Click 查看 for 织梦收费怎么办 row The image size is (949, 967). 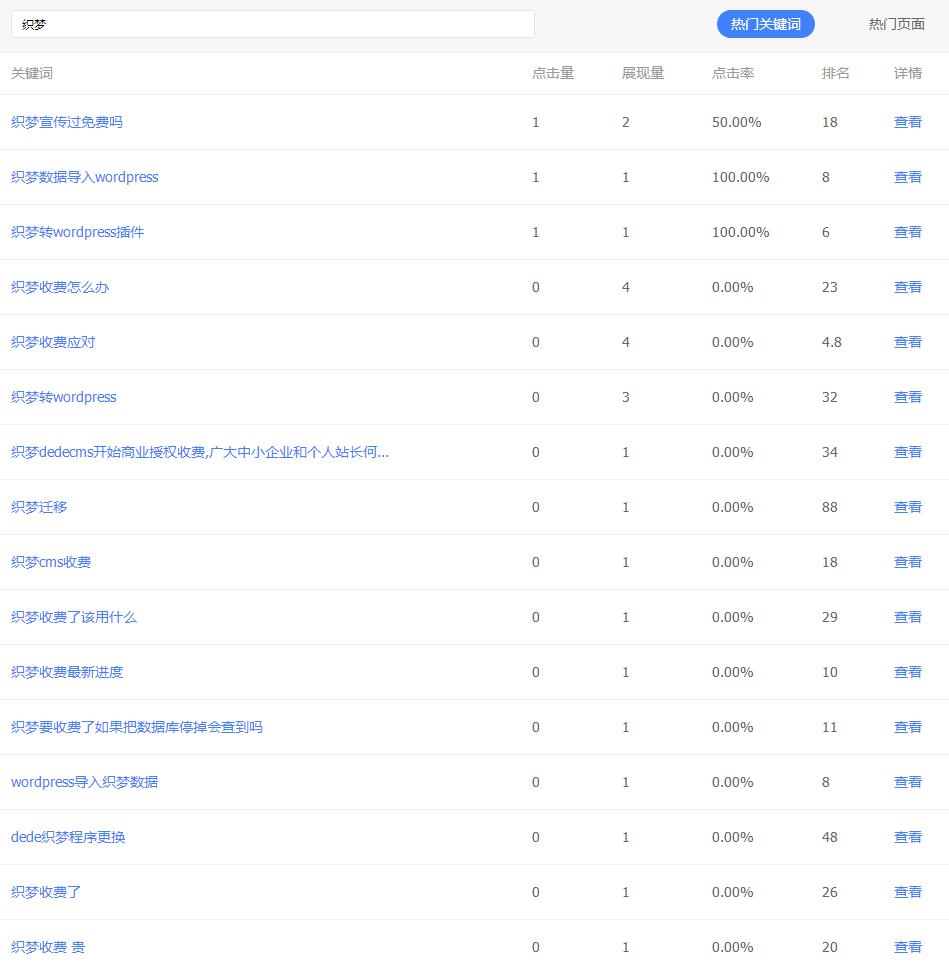[908, 287]
